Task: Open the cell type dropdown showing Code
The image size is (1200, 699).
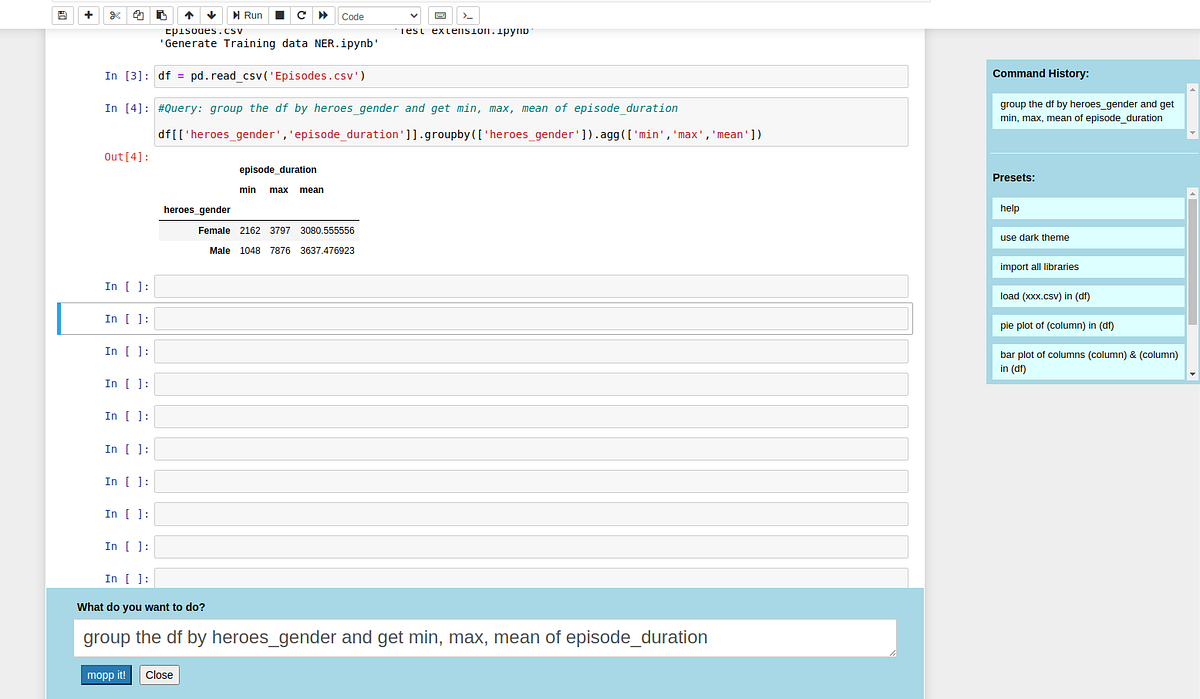Action: [379, 15]
